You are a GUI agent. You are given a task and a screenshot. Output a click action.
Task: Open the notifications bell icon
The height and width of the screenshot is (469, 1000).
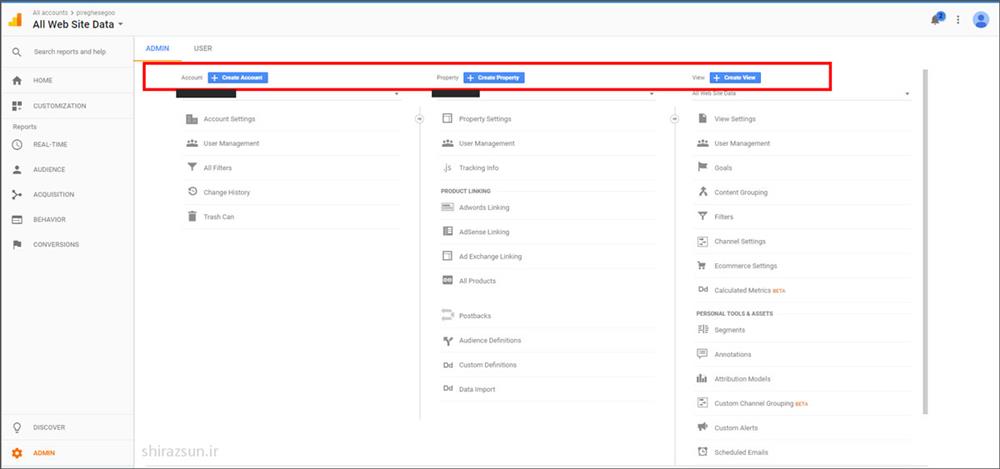click(x=936, y=19)
